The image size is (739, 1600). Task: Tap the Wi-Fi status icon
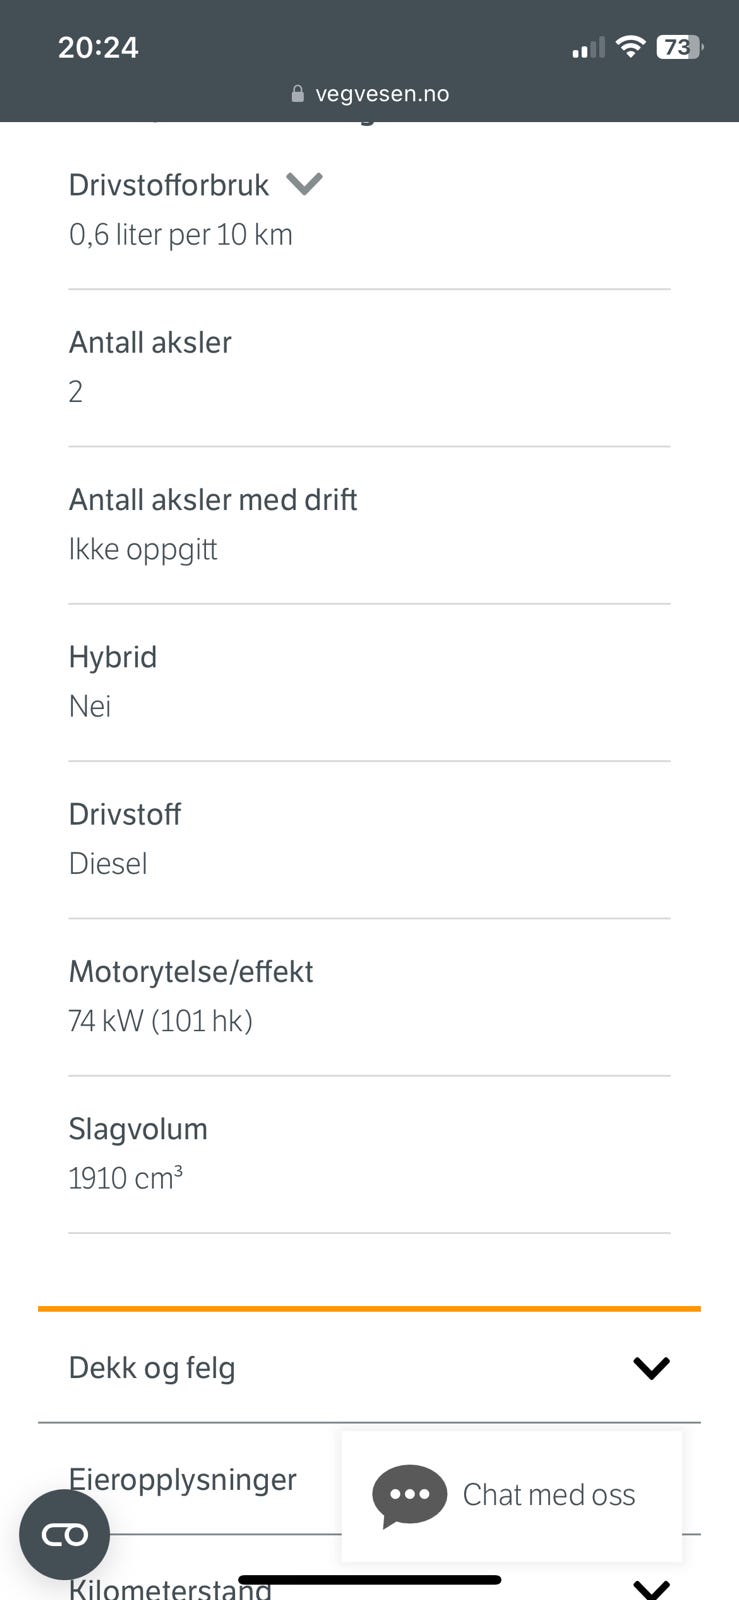(x=630, y=46)
